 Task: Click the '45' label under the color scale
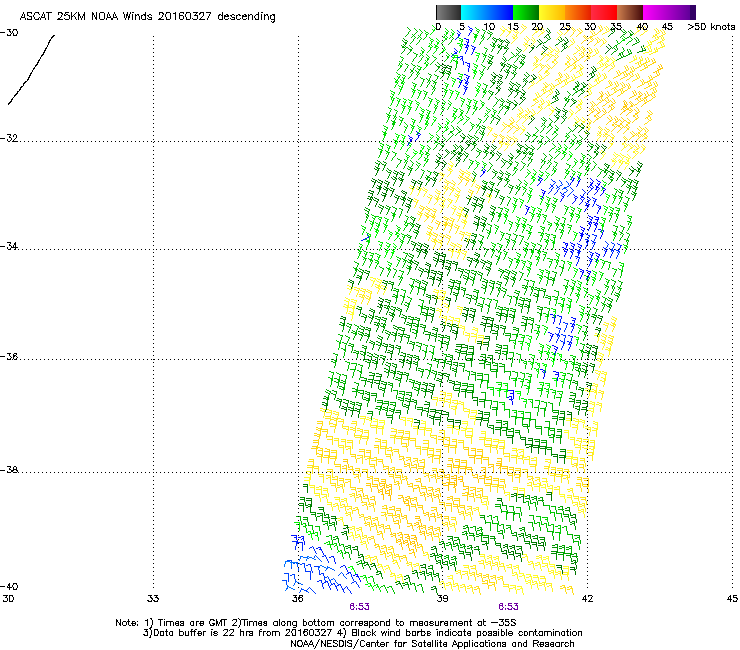(667, 27)
